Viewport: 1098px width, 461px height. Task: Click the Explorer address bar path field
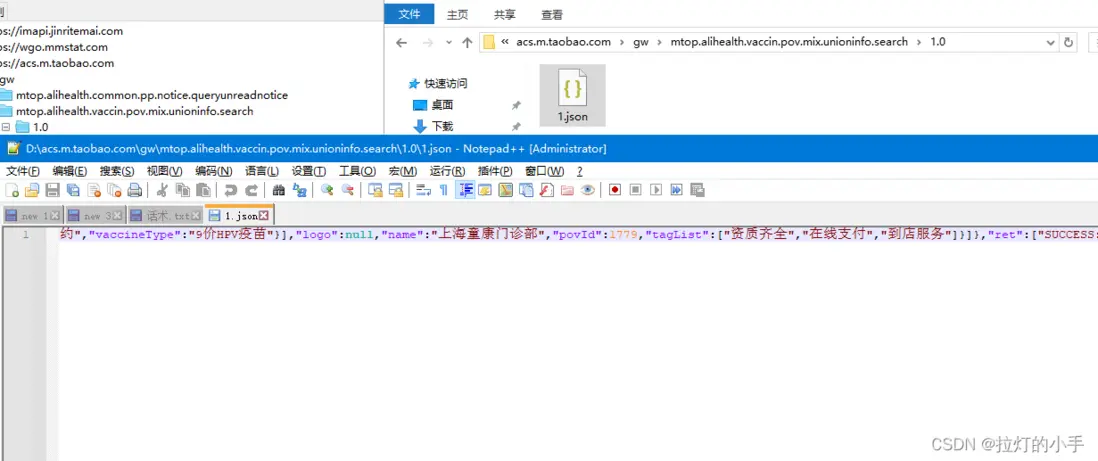point(768,42)
